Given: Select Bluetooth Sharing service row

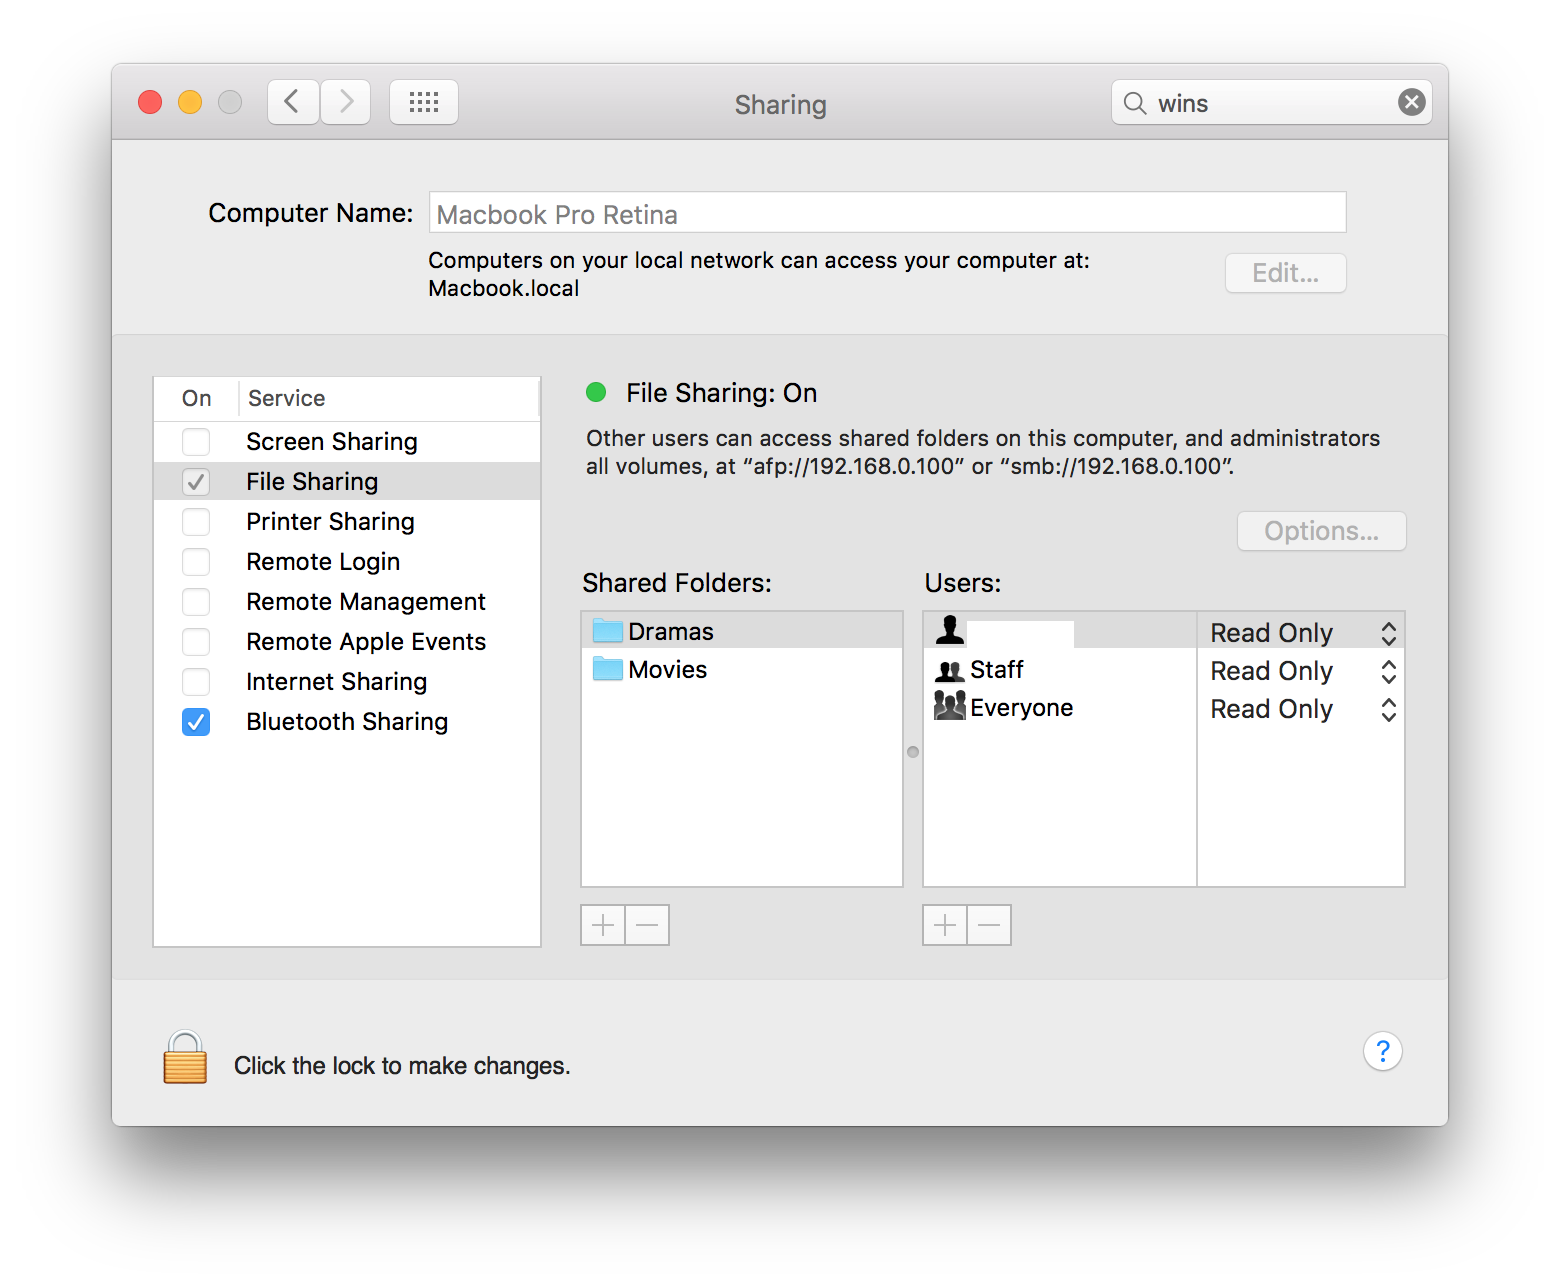Looking at the screenshot, I should [347, 722].
